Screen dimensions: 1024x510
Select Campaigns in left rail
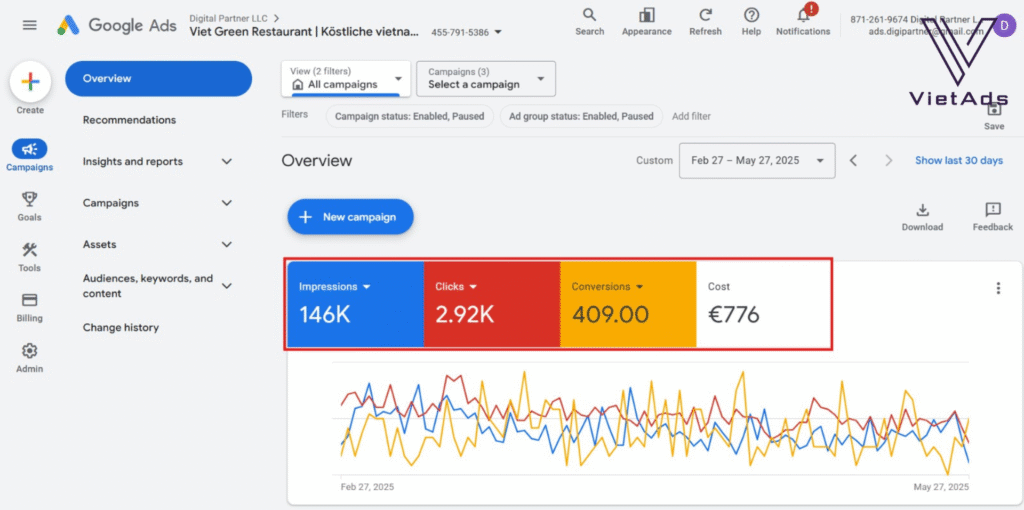coord(29,155)
